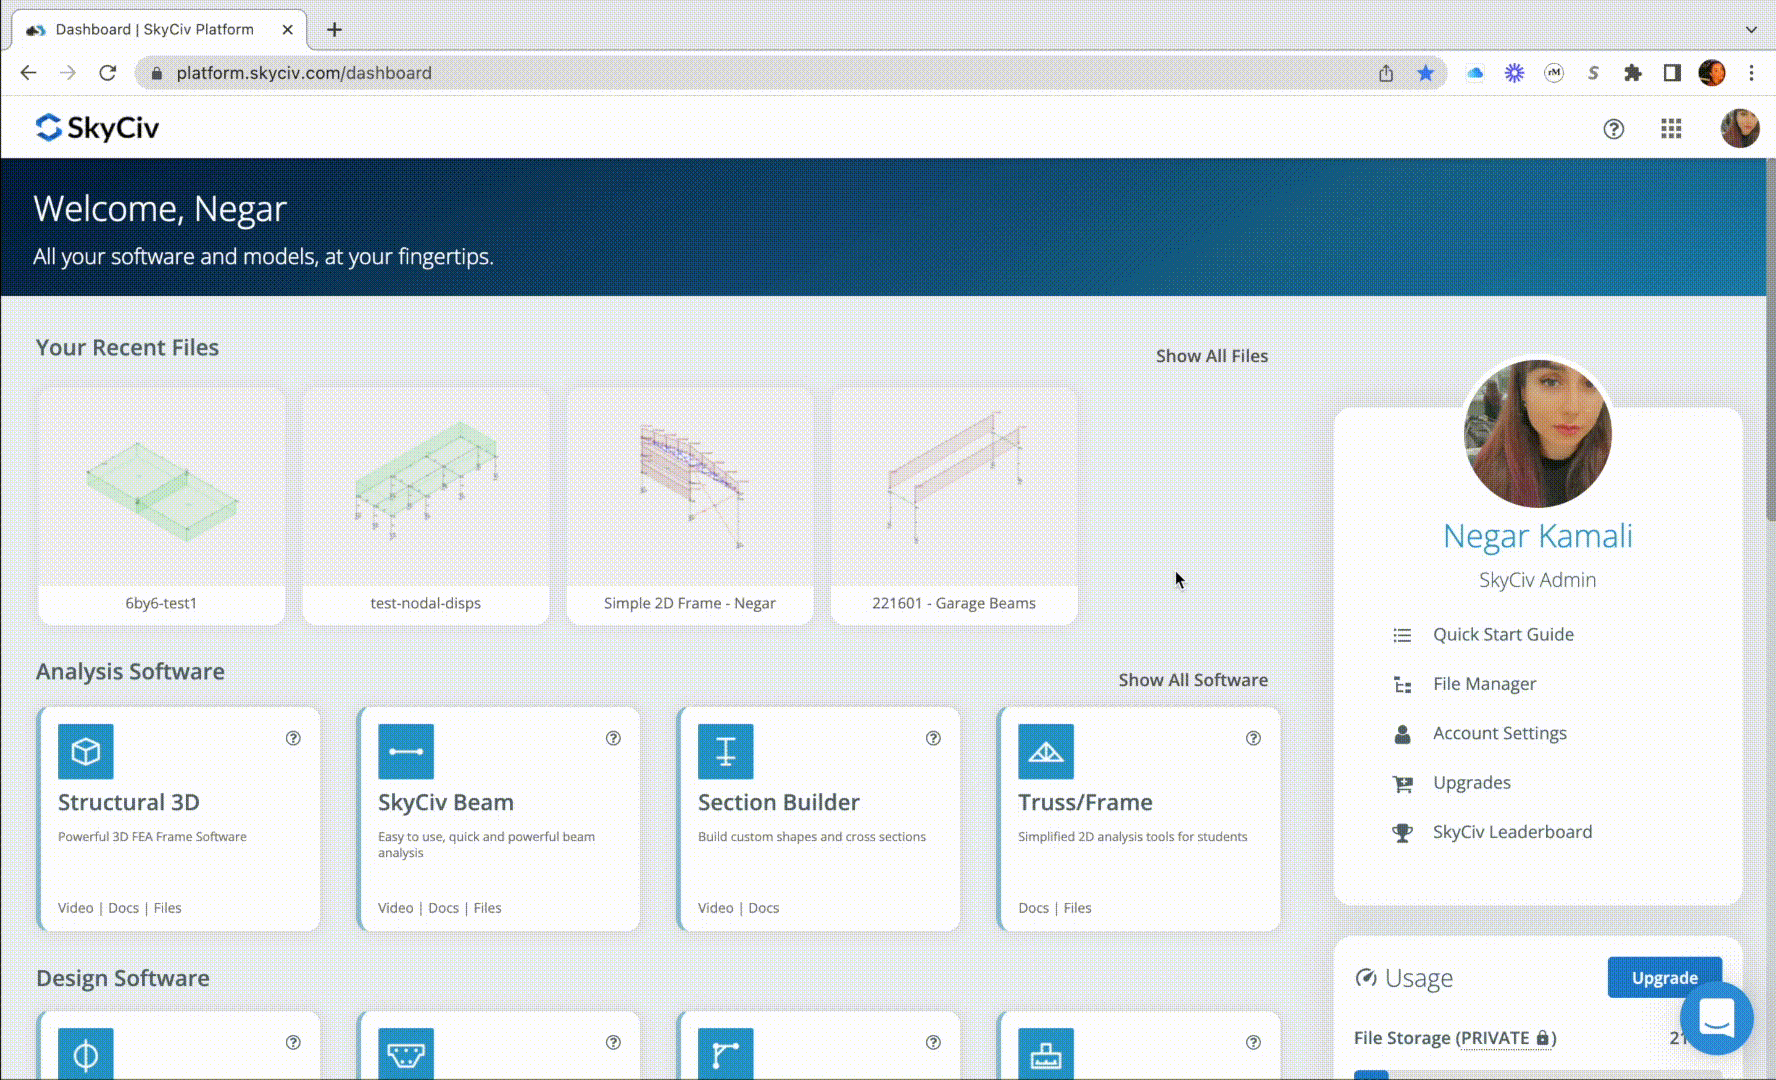Open the live chat bubble widget
The height and width of the screenshot is (1080, 1776).
coord(1716,1019)
